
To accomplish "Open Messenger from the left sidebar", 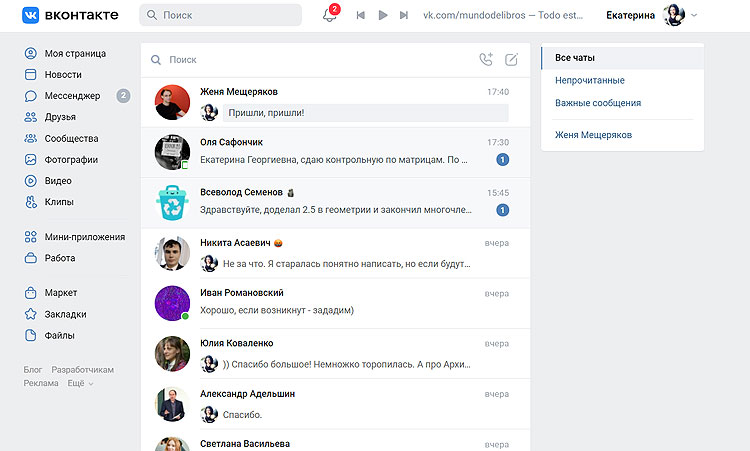I will coord(72,96).
